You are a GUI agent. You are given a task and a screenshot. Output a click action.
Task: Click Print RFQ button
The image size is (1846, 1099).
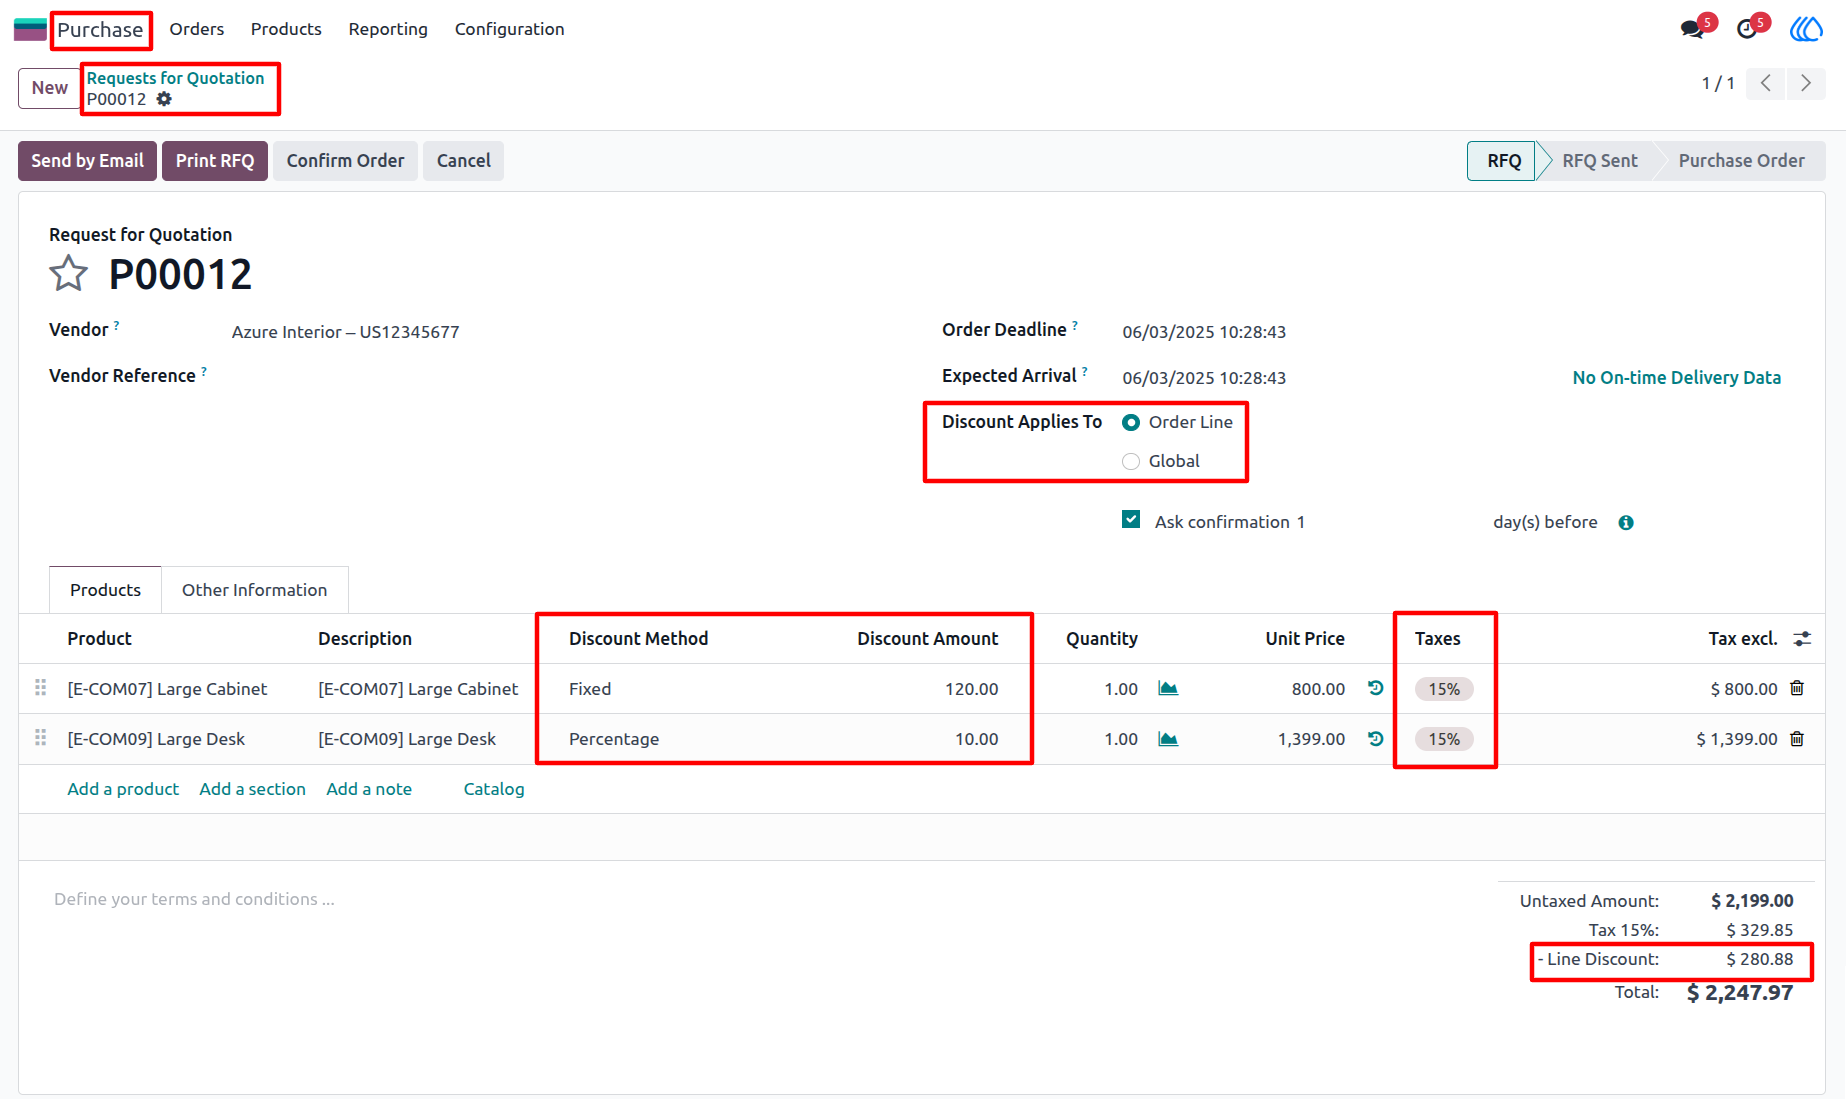pyautogui.click(x=215, y=161)
